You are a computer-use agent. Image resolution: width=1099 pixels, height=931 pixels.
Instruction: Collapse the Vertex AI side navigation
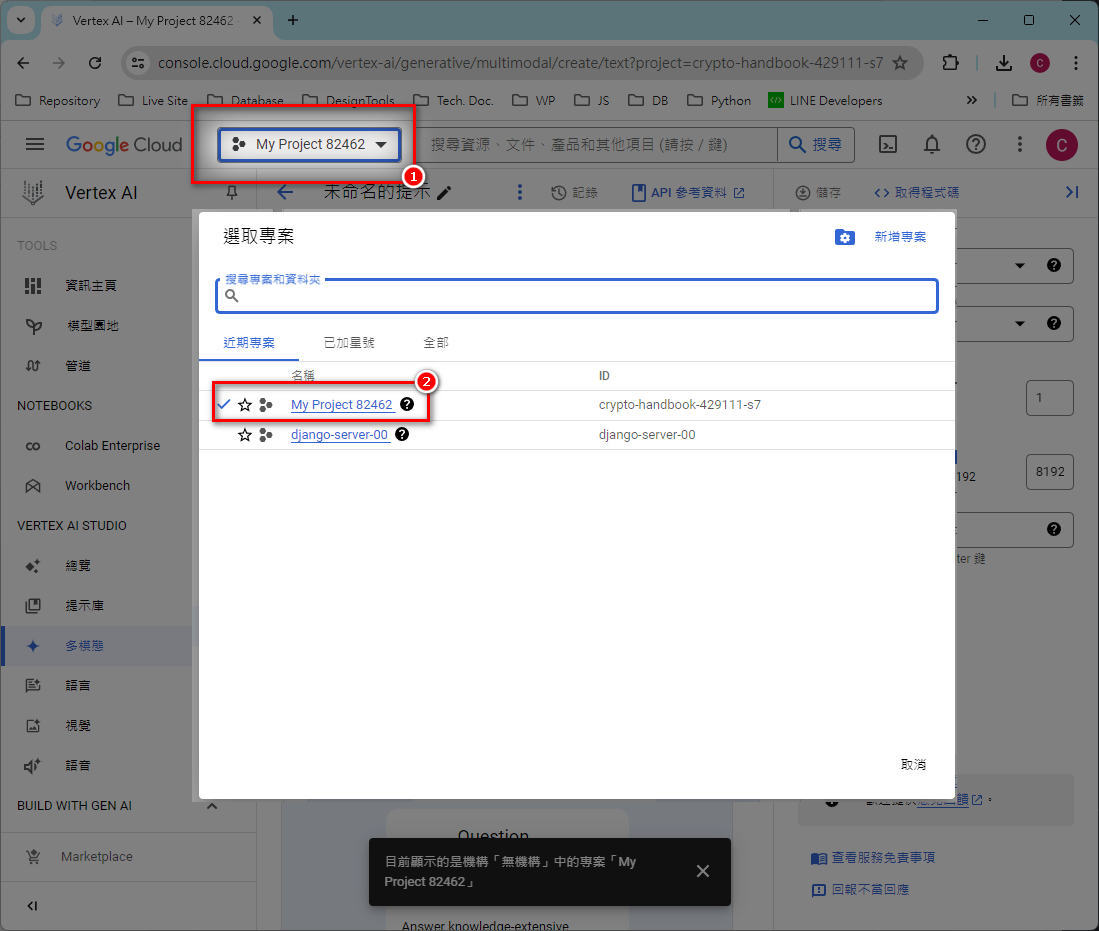32,906
